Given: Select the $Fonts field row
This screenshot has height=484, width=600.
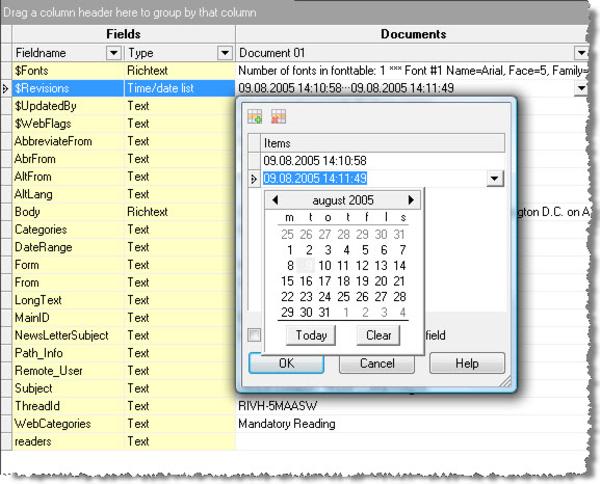Looking at the screenshot, I should click(x=67, y=70).
